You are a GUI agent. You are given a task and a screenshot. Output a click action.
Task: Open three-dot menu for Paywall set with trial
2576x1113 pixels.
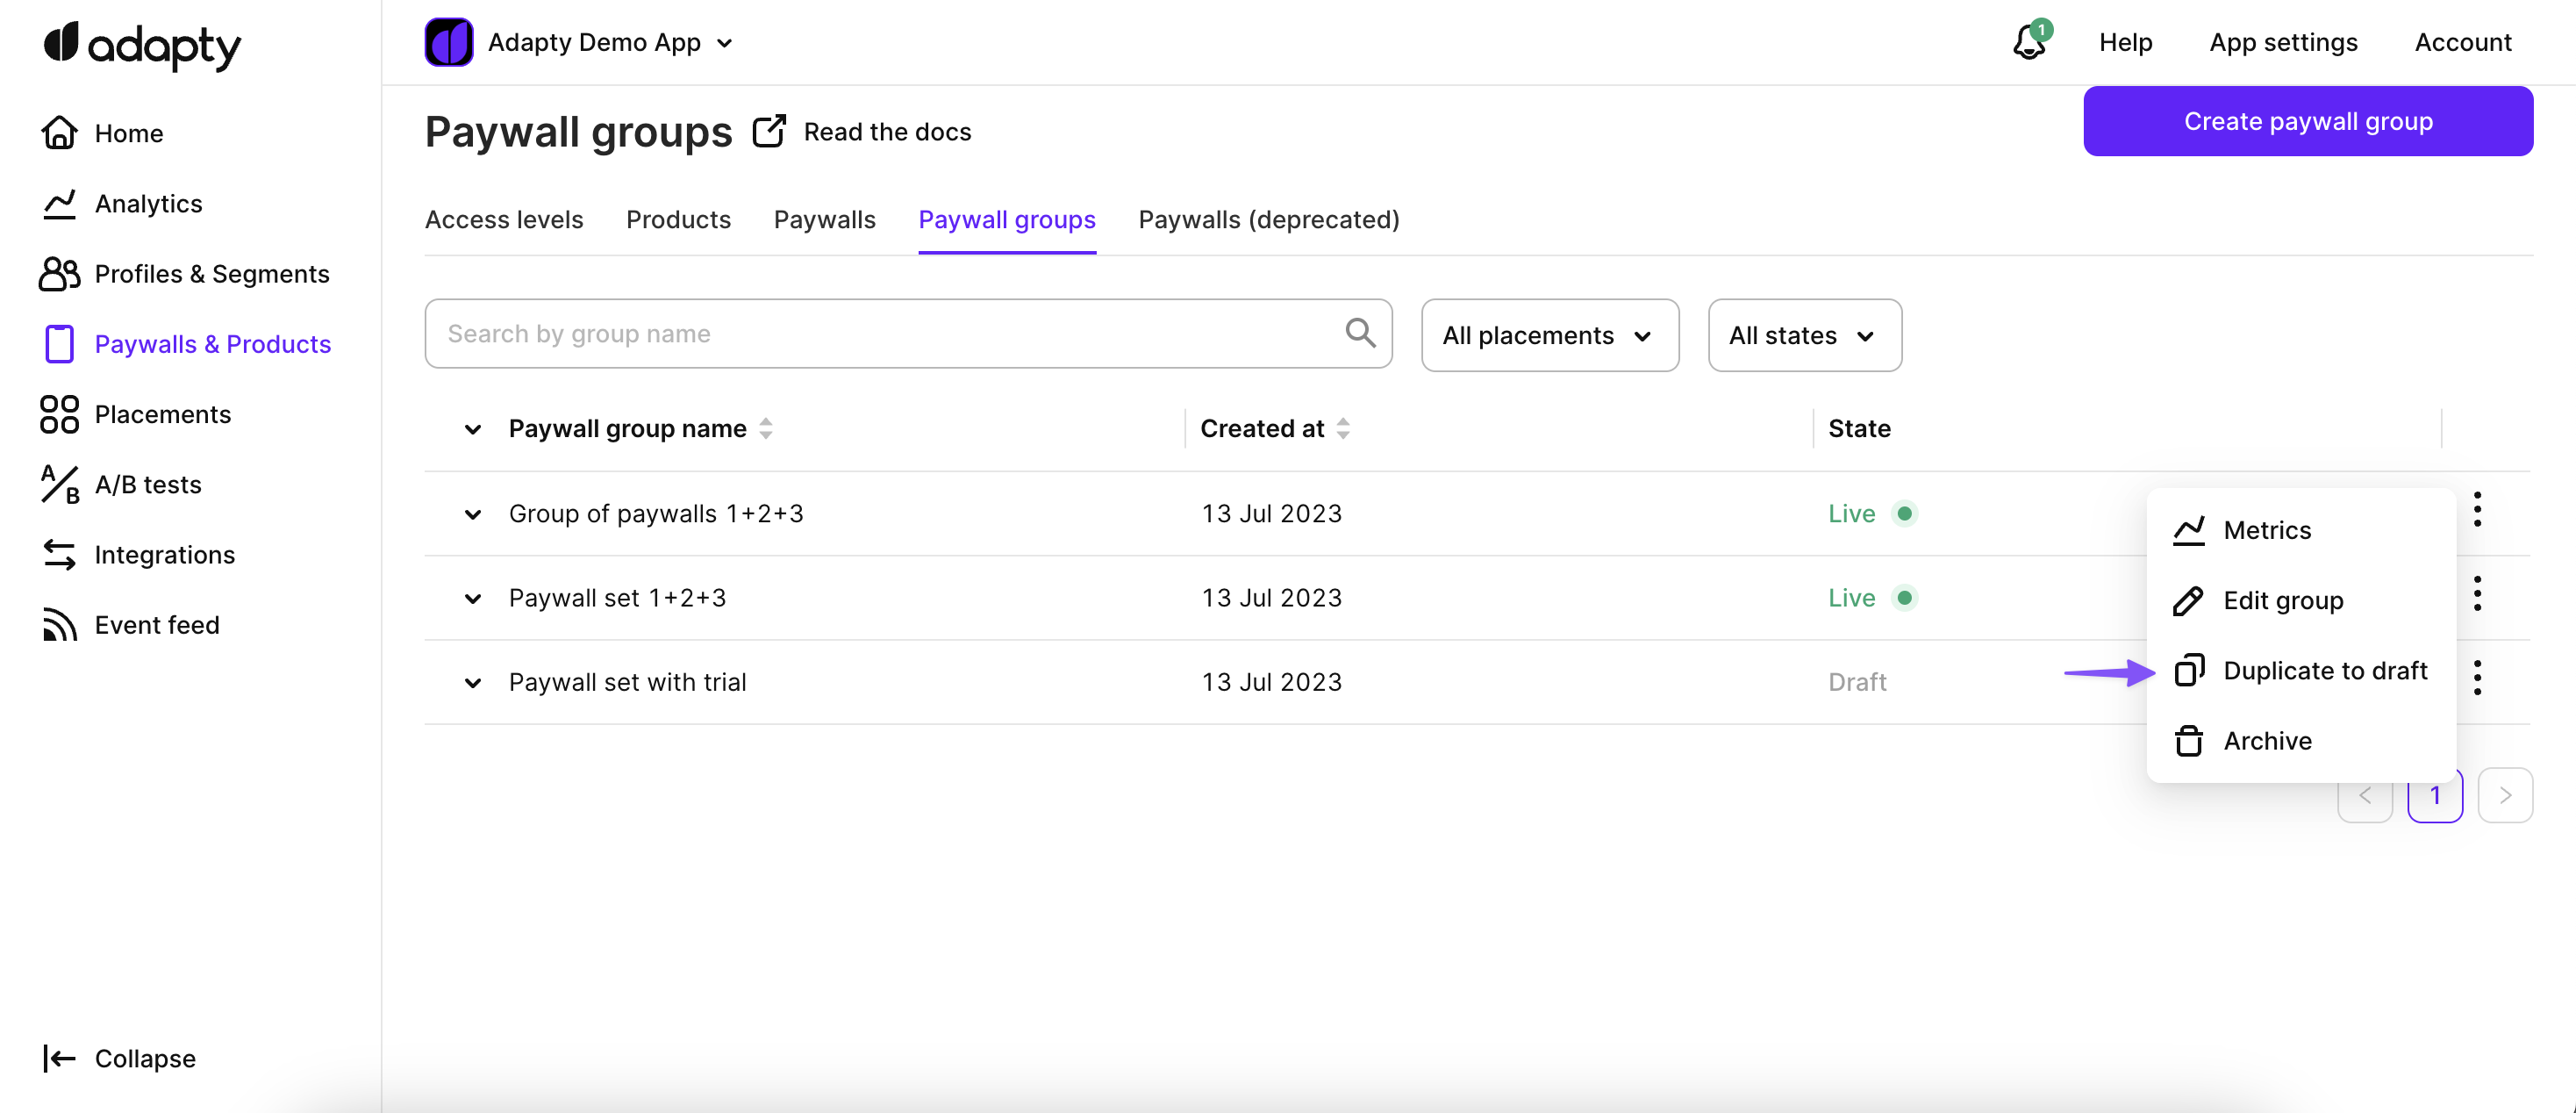[x=2476, y=678]
